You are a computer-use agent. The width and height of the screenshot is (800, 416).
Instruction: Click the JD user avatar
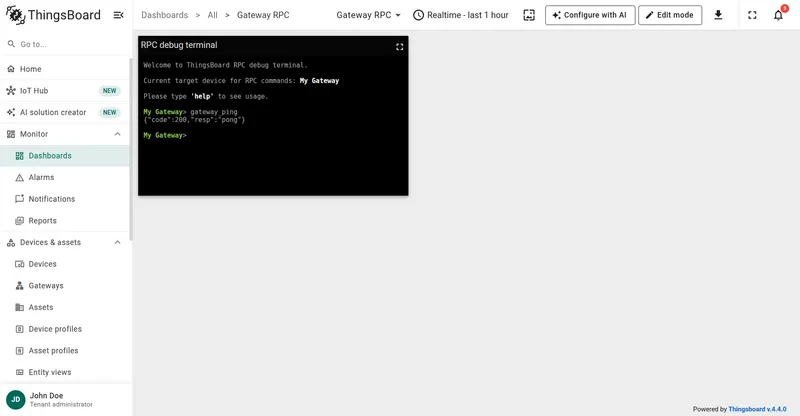15,400
